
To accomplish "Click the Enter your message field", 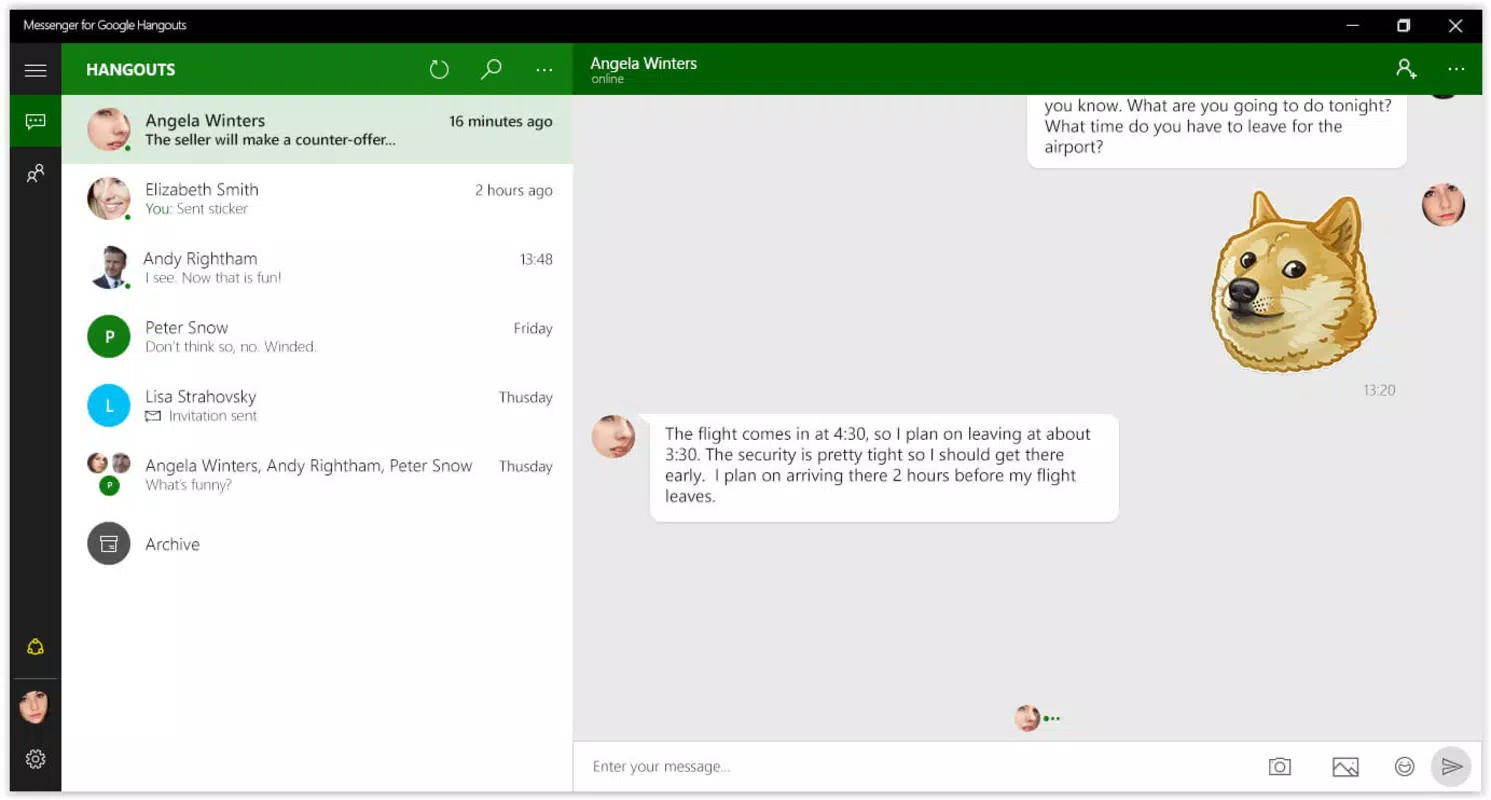I will pos(915,767).
